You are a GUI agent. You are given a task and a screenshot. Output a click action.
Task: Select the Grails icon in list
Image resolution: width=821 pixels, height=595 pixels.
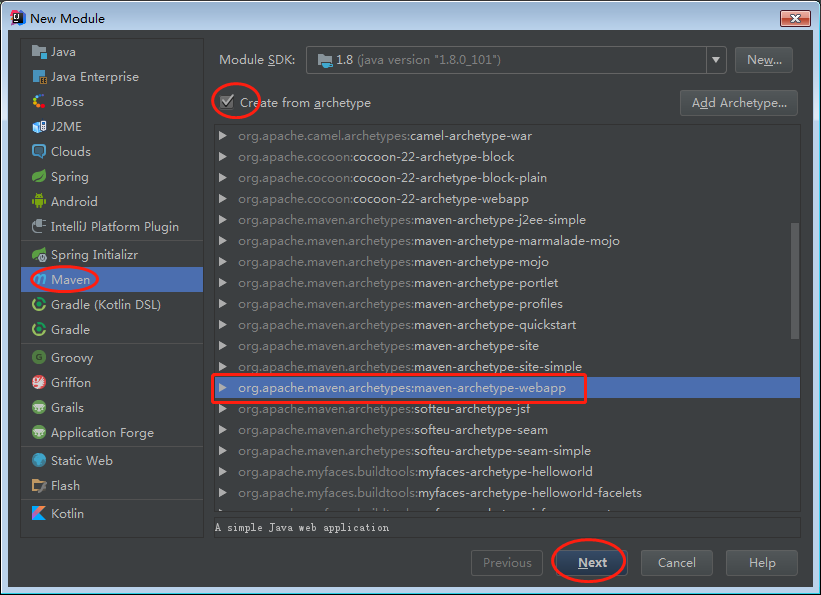[x=39, y=408]
